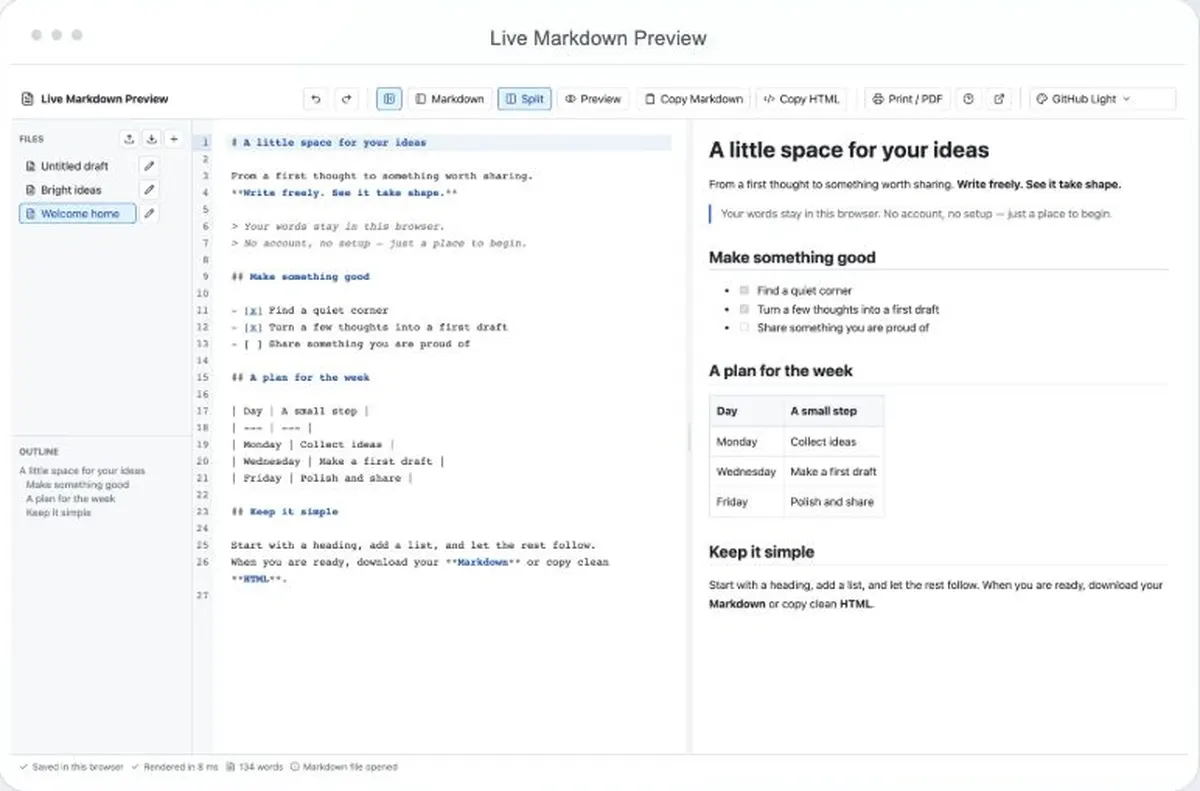Check 'Share something you are proud of' checkbox

(744, 327)
